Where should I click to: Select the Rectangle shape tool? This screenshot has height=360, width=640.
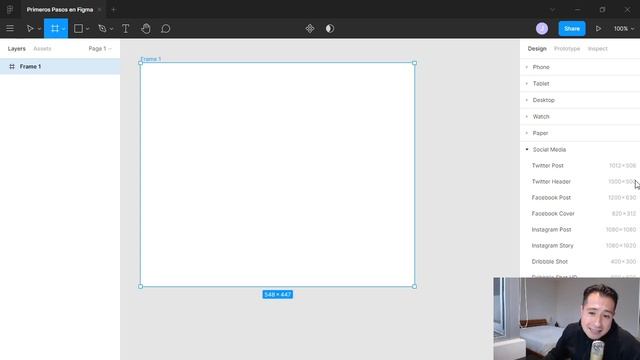tap(78, 29)
